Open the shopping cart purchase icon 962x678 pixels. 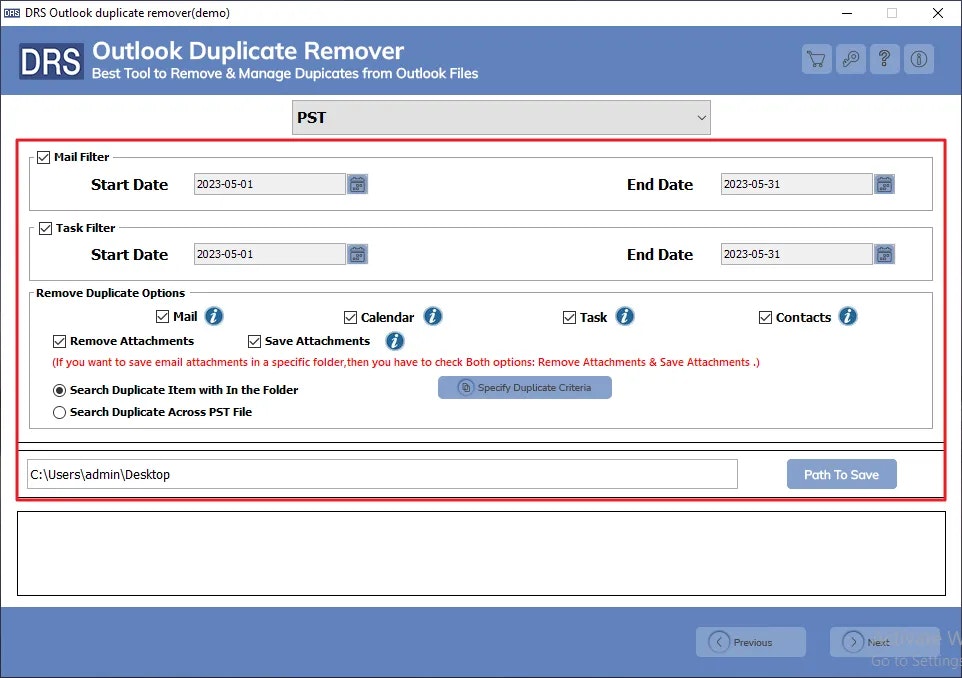click(816, 59)
